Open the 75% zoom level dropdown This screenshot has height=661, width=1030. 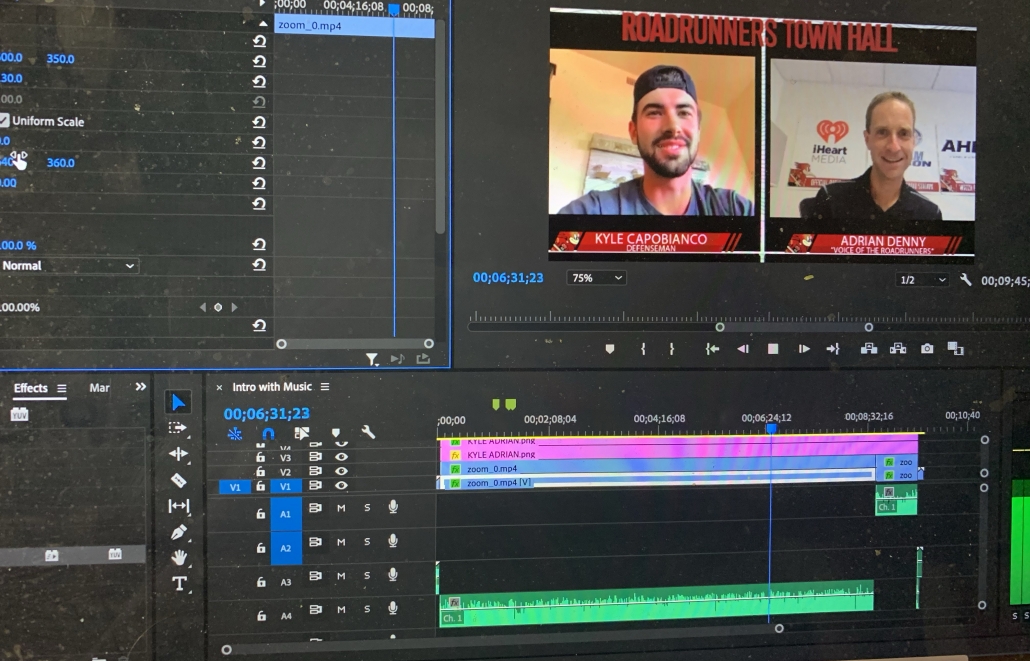(x=596, y=278)
